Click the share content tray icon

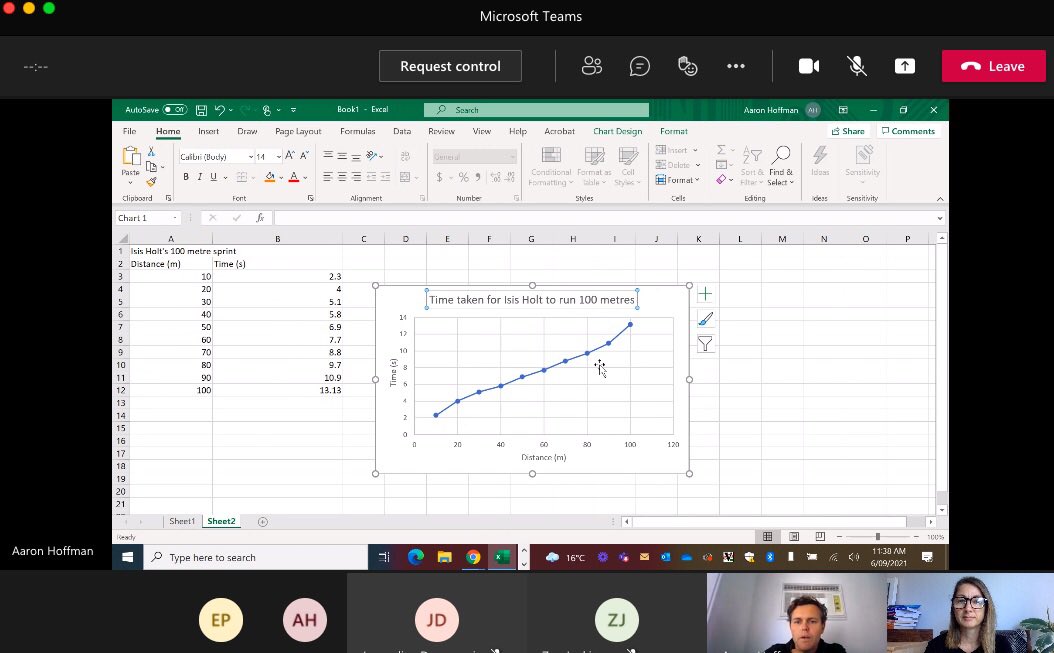click(905, 66)
